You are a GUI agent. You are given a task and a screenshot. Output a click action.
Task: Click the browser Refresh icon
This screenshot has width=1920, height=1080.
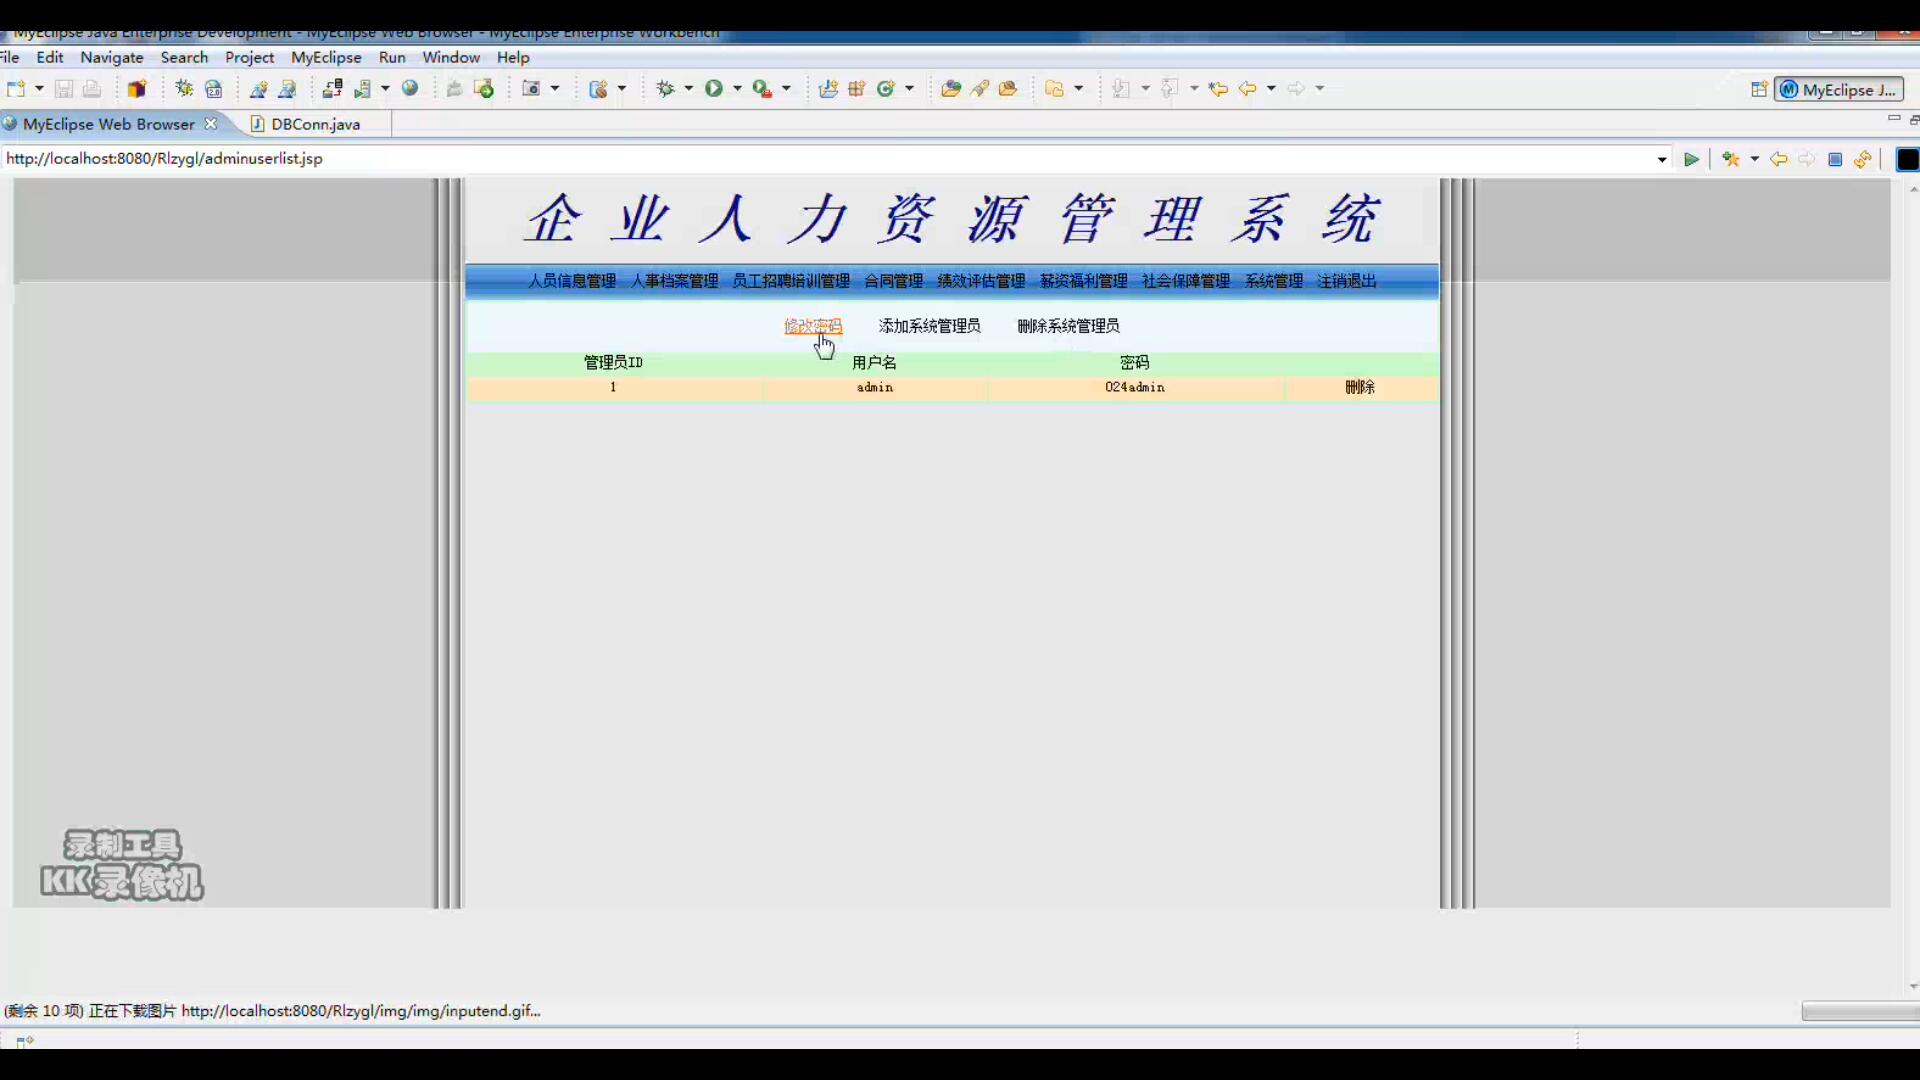pos(1863,160)
